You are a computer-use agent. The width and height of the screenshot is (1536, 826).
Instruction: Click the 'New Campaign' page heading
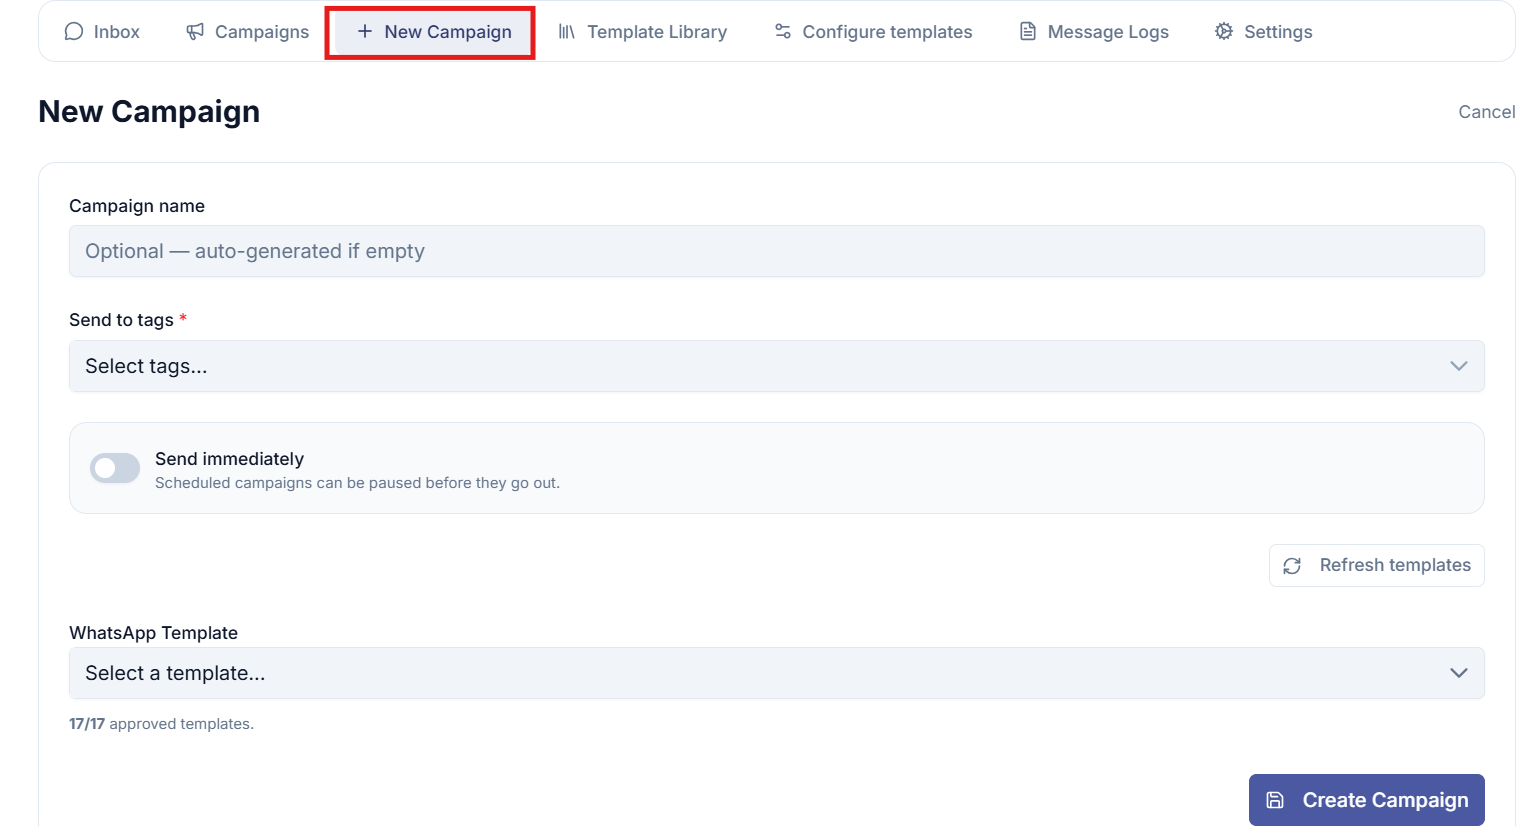[x=149, y=112]
